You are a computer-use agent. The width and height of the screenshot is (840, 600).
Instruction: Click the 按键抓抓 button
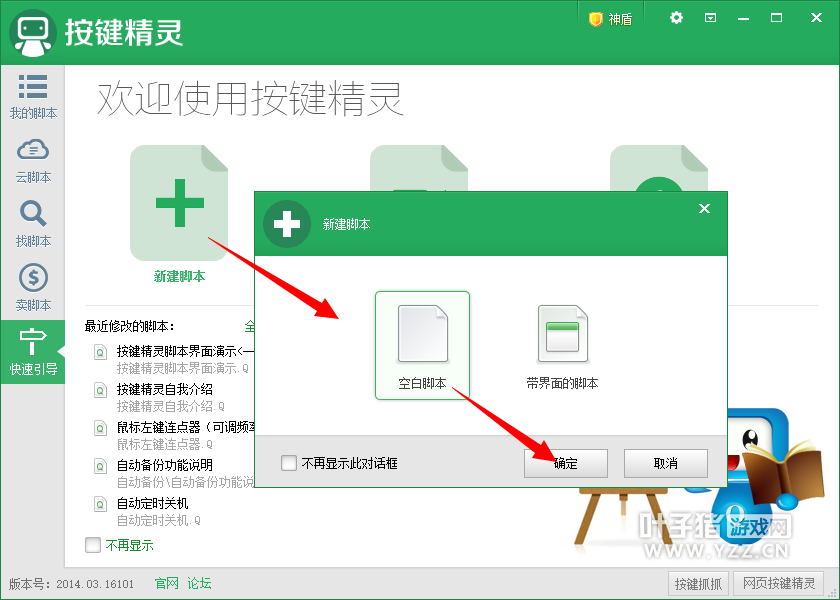tap(699, 583)
